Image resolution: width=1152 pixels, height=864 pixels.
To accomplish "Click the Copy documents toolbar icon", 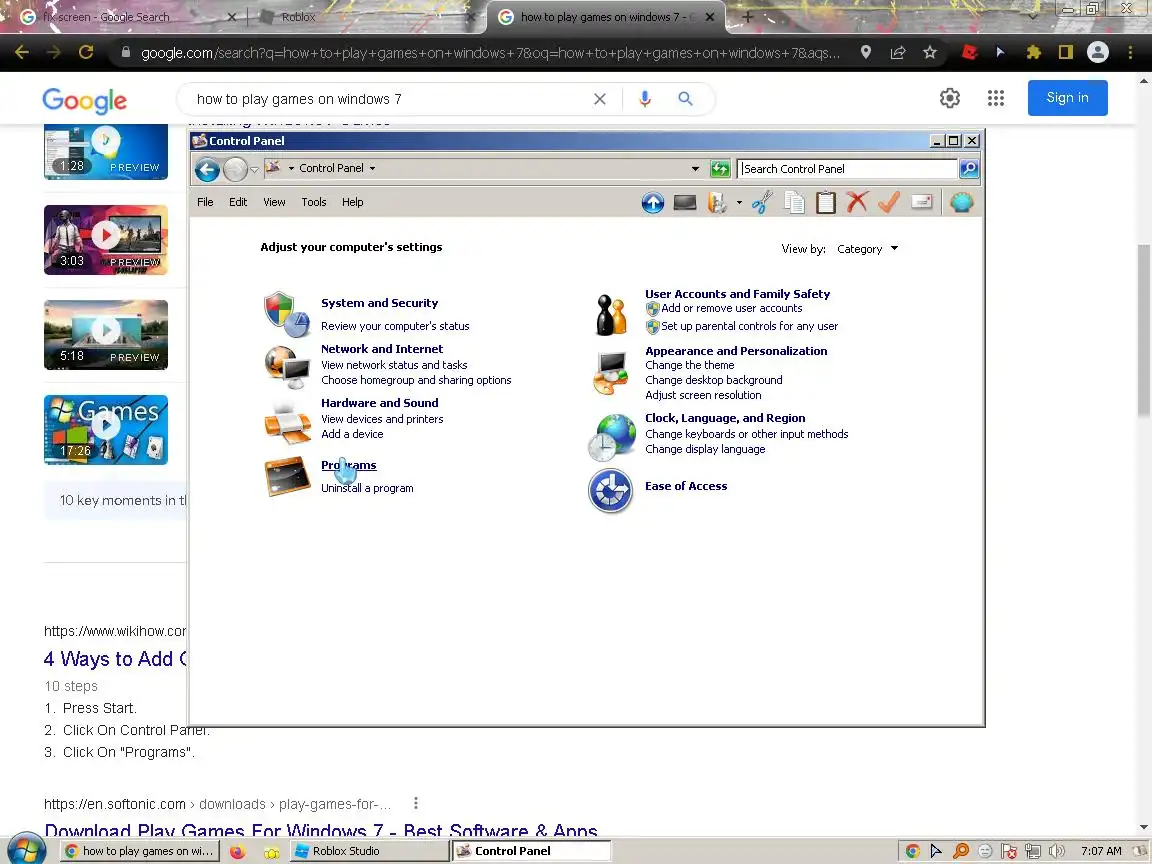I will pos(794,202).
